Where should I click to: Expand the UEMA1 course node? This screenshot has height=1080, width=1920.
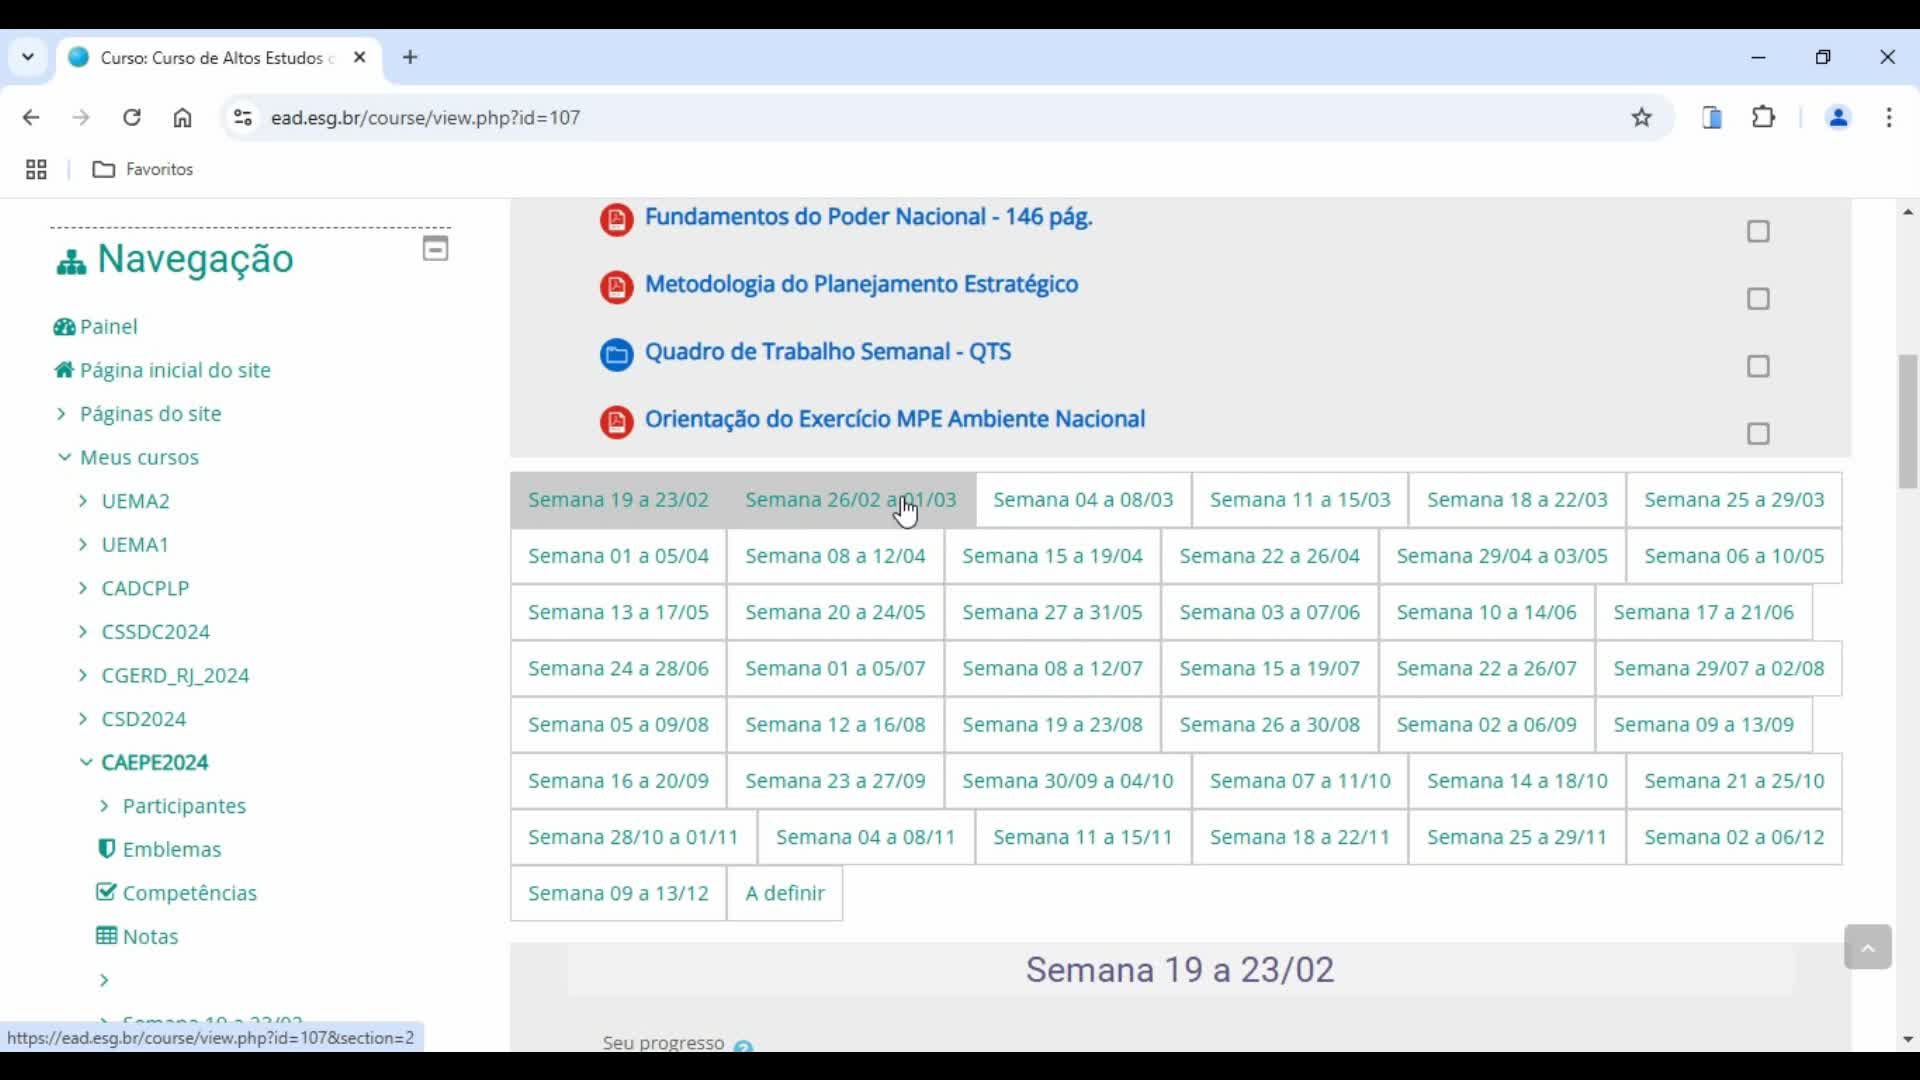(x=83, y=545)
